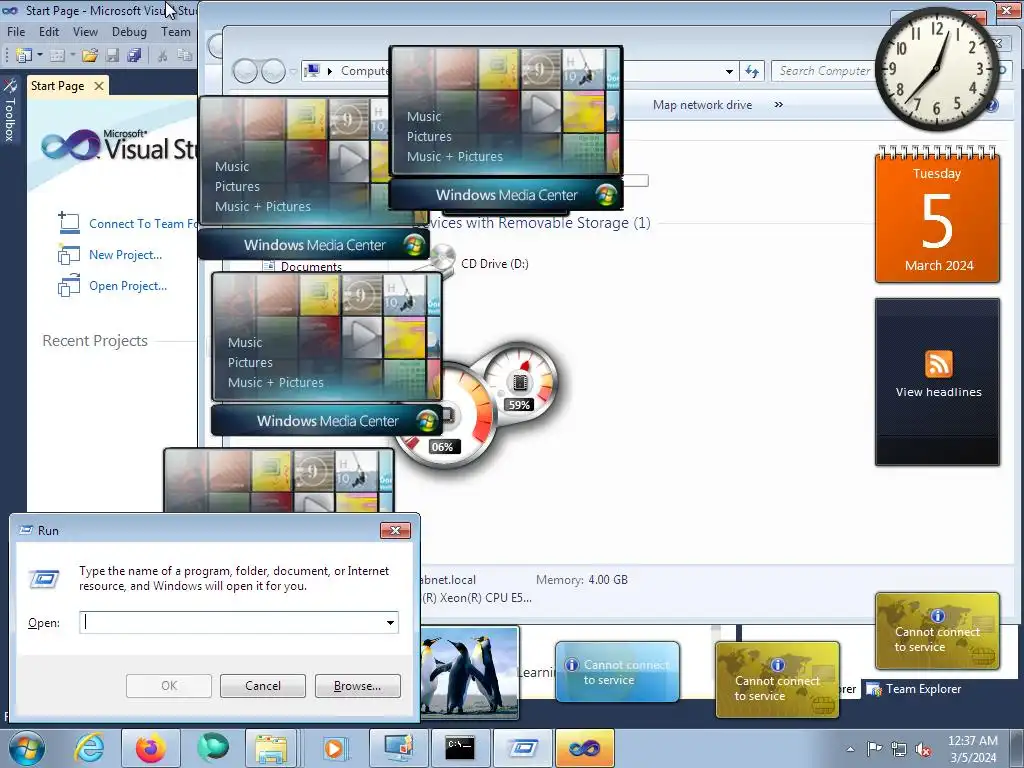The height and width of the screenshot is (768, 1024).
Task: Open the View menu
Action: (85, 31)
